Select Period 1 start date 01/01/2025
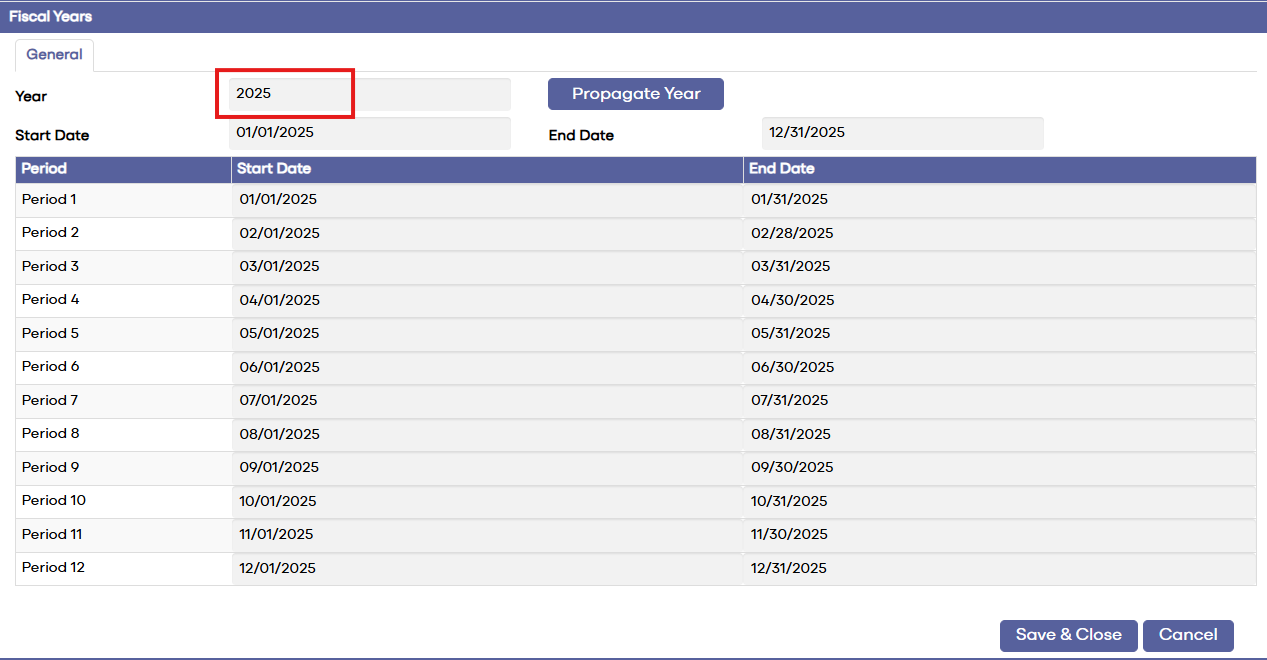The image size is (1267, 660). tap(487, 200)
